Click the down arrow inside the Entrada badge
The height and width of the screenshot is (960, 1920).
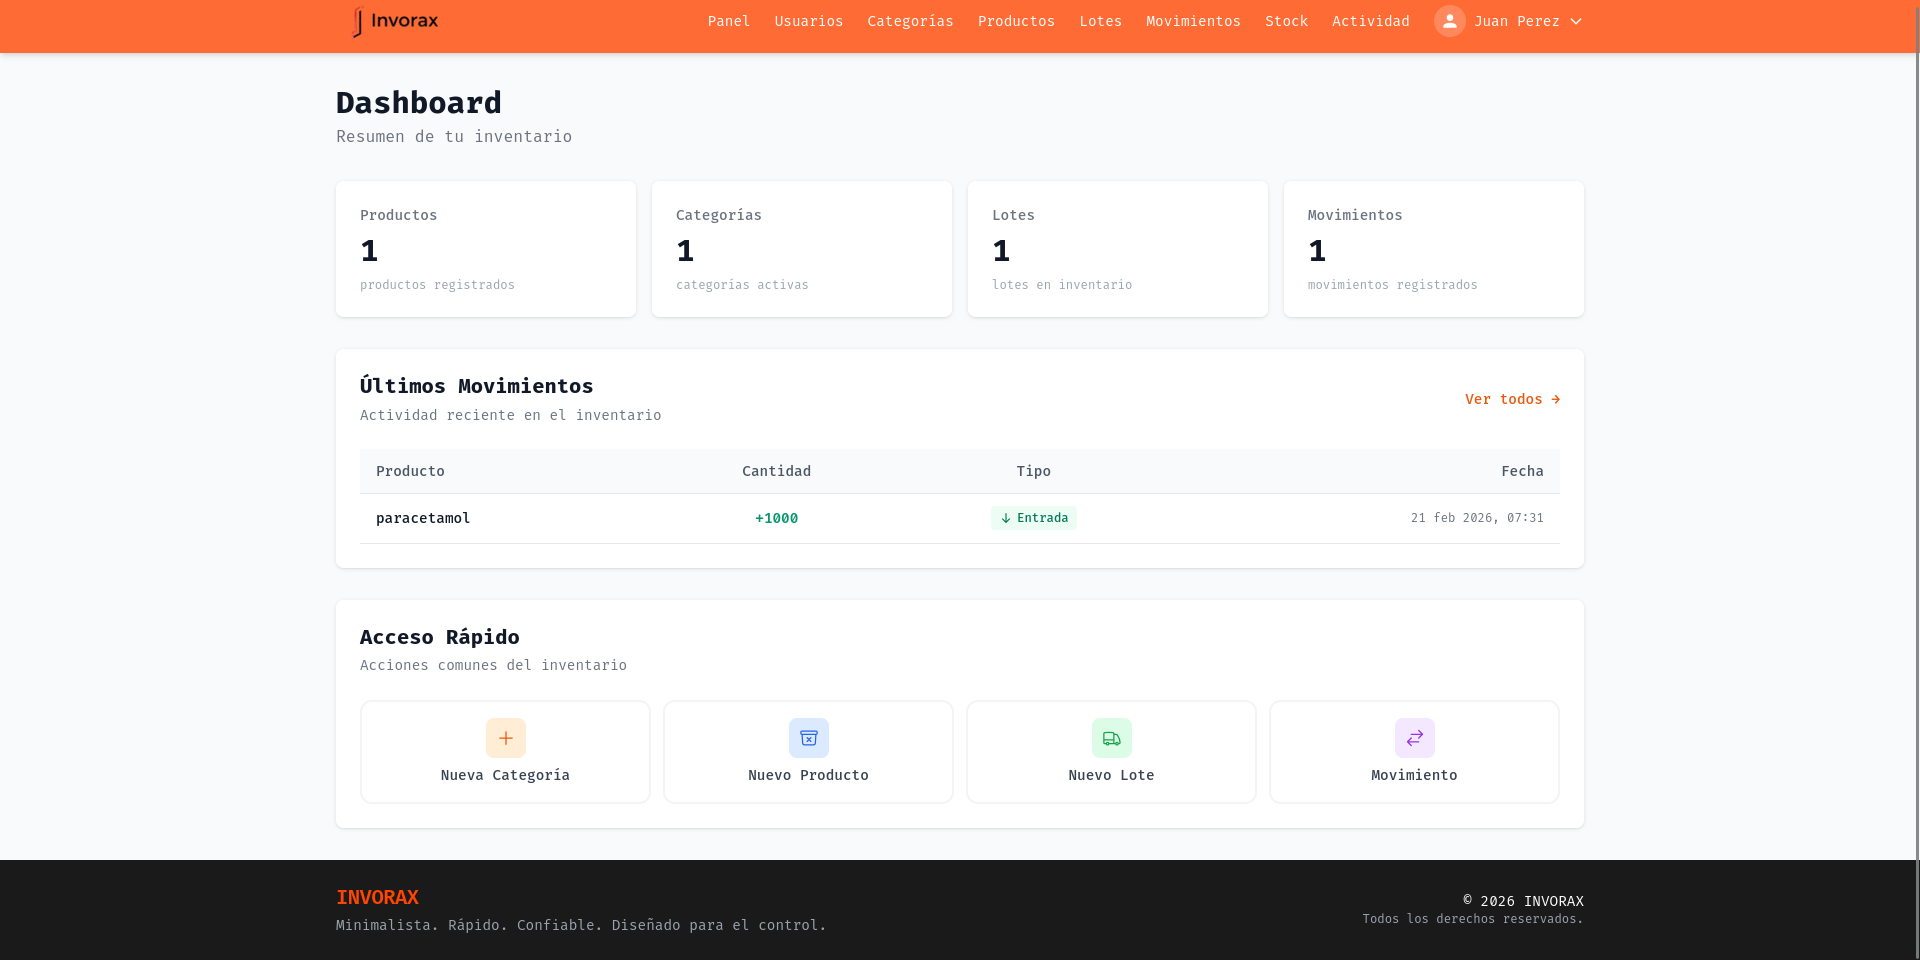click(1005, 518)
